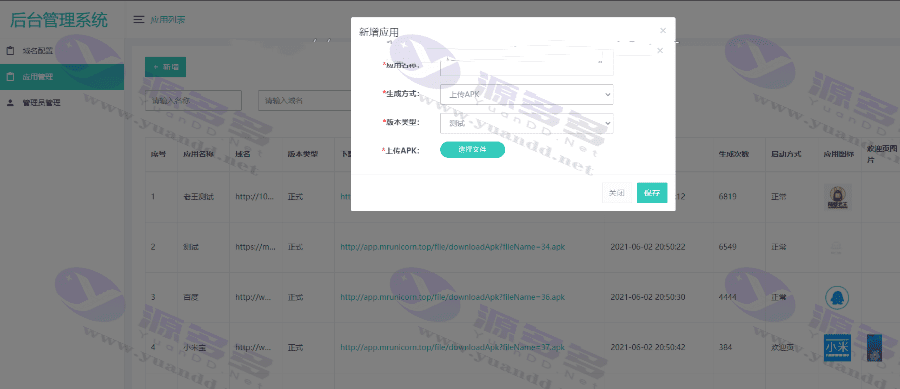Close the 新增应用 dialog with X icon
The height and width of the screenshot is (389, 900).
663,30
